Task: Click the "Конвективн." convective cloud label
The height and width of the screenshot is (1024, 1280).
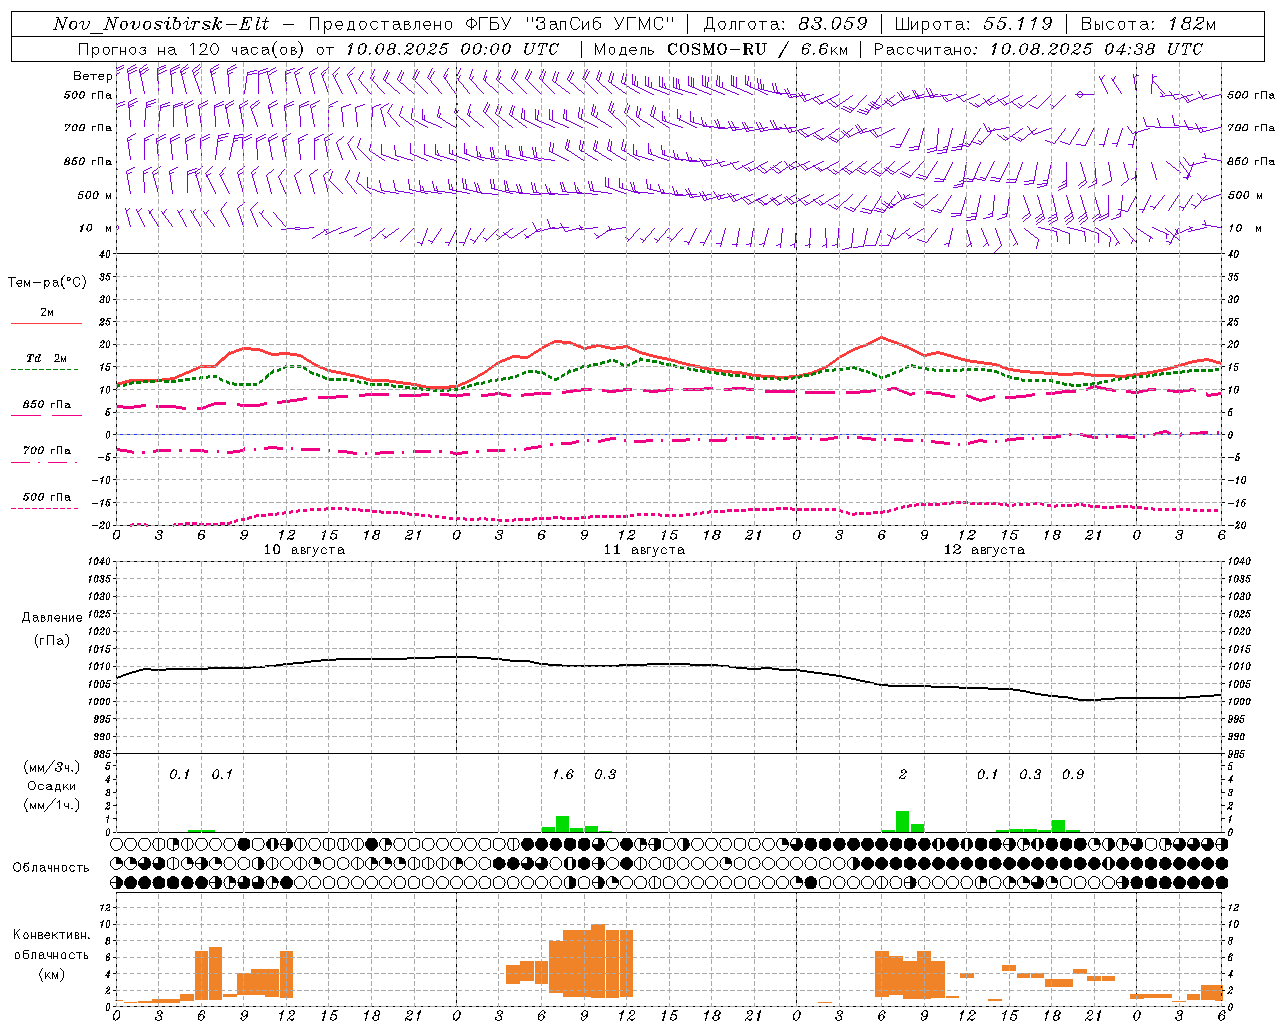Action: (51, 935)
